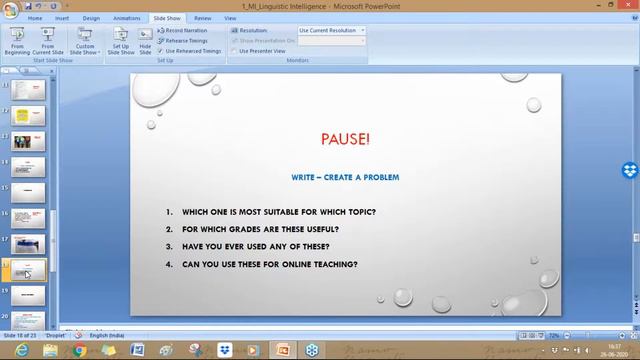640x360 pixels.
Task: Click 'Can you use these for online teaching?' line
Action: pos(270,264)
